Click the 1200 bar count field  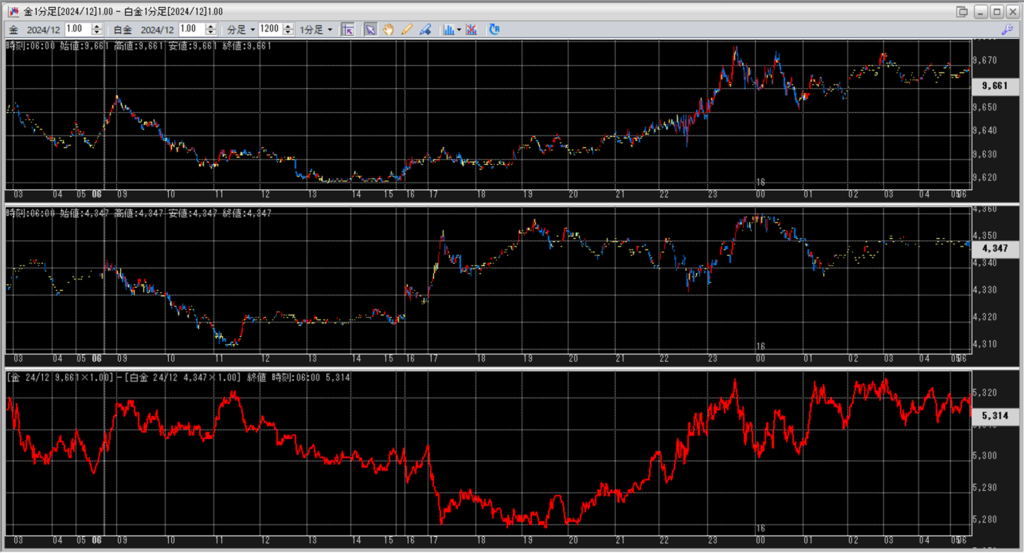269,30
